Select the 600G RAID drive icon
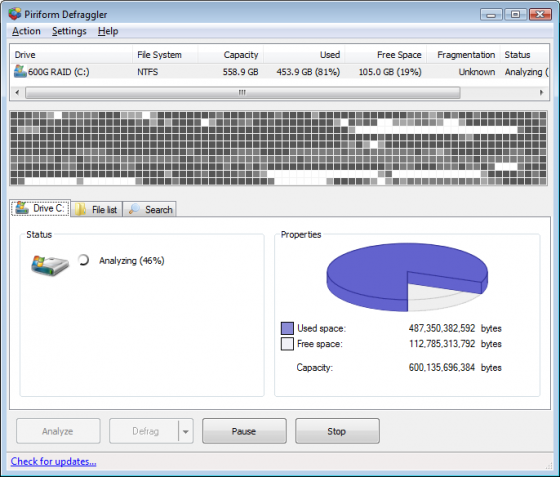560x477 pixels. tap(20, 71)
